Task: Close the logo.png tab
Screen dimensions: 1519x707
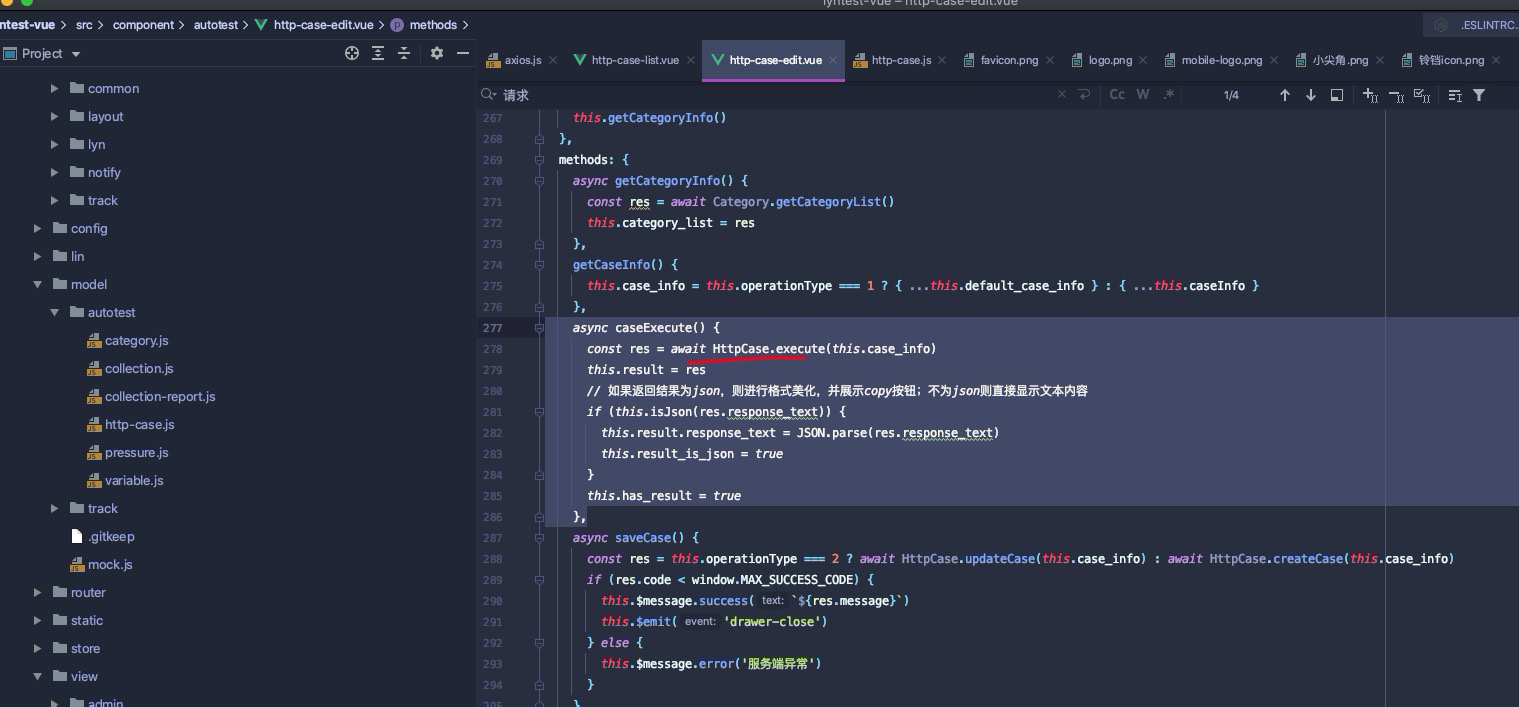Action: click(1143, 60)
